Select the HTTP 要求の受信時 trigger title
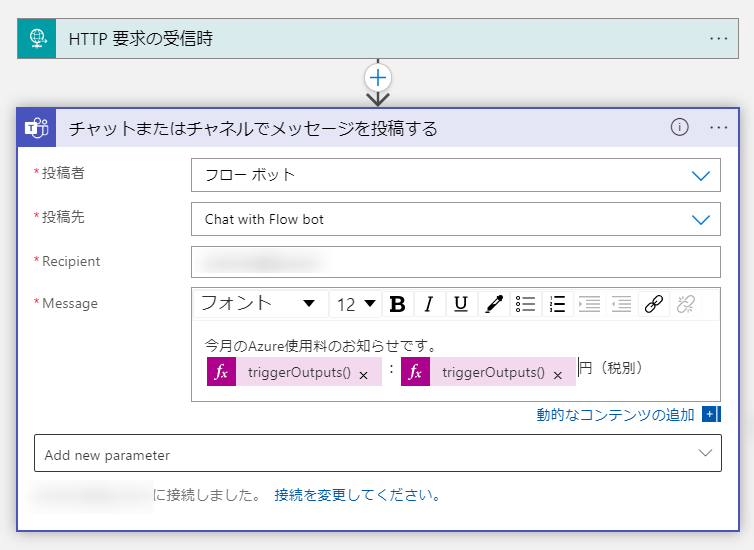The width and height of the screenshot is (754, 550). tap(141, 38)
